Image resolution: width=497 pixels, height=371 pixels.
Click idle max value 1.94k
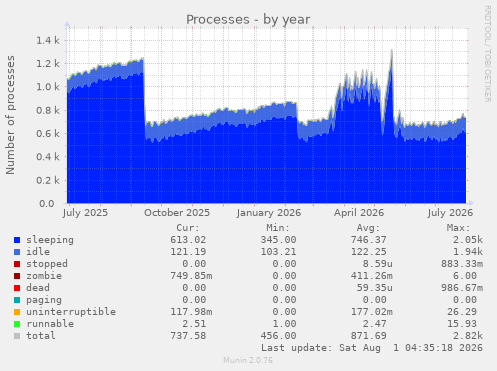pyautogui.click(x=468, y=252)
